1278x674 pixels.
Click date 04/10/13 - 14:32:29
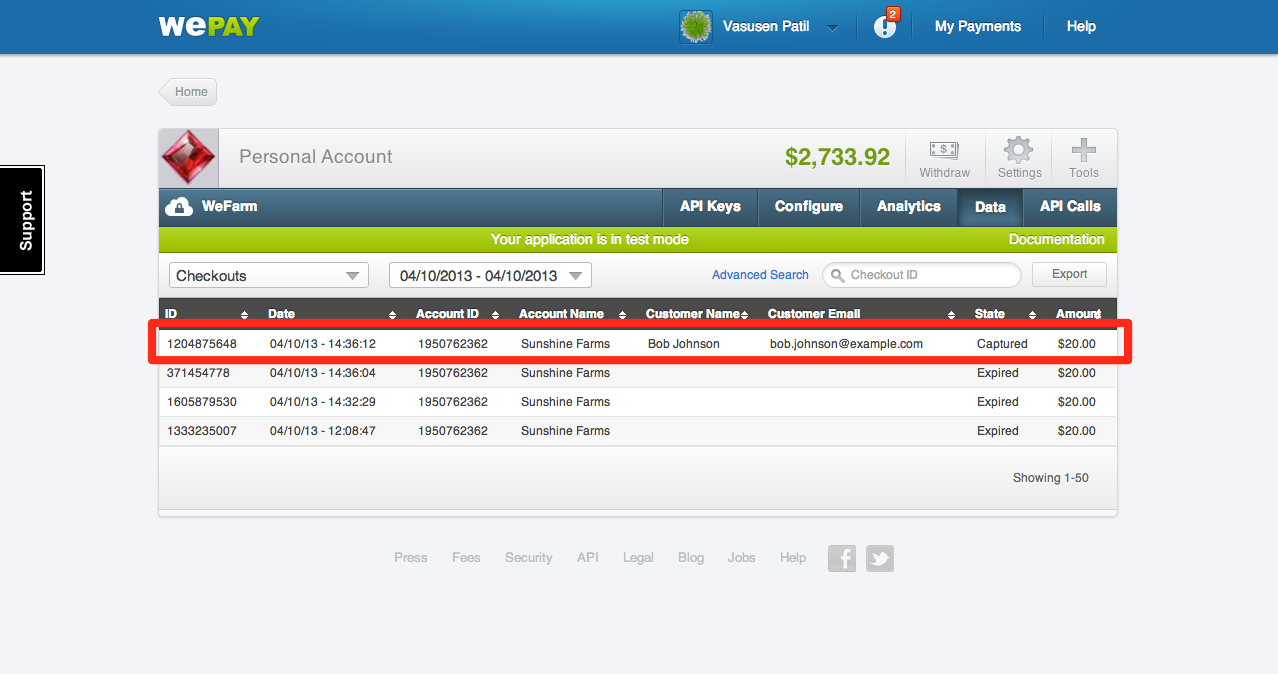click(323, 402)
